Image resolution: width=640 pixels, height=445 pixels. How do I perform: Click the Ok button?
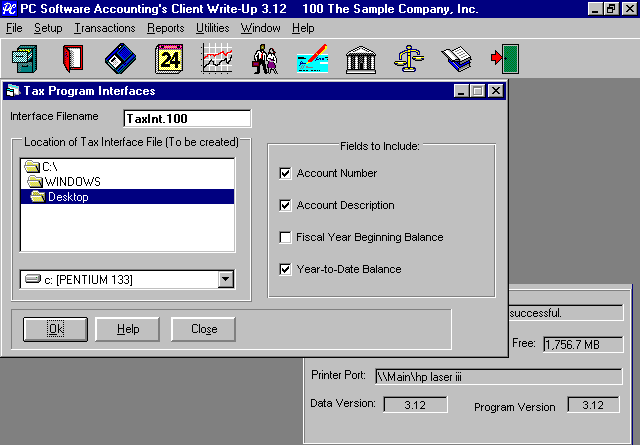[x=56, y=329]
